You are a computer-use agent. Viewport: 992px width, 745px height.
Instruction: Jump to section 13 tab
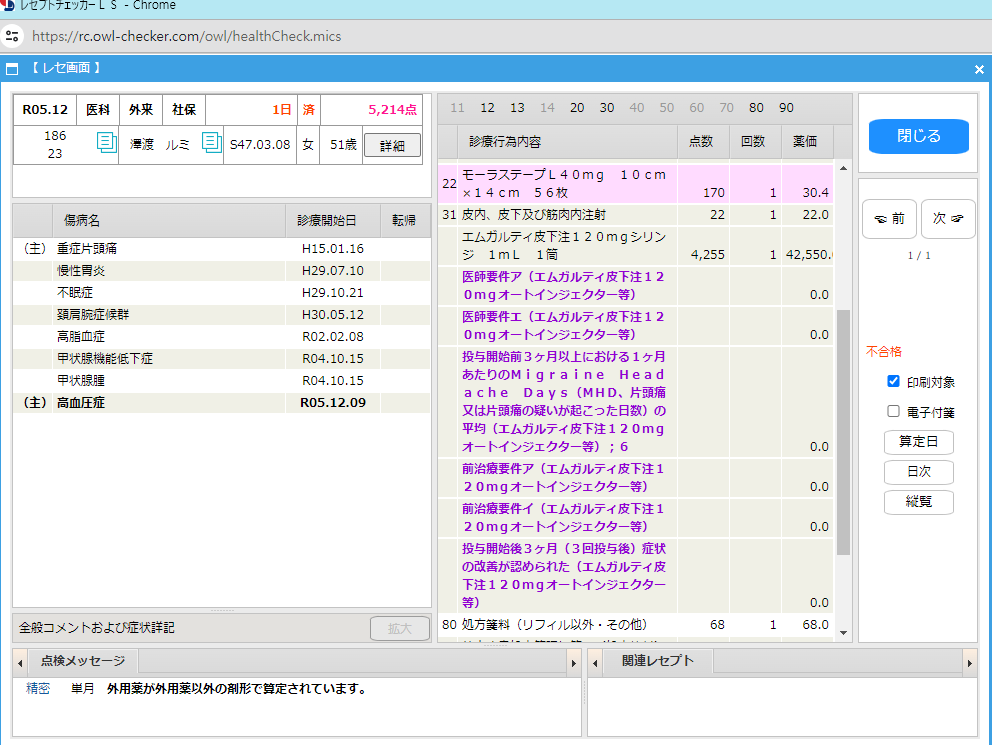(518, 108)
